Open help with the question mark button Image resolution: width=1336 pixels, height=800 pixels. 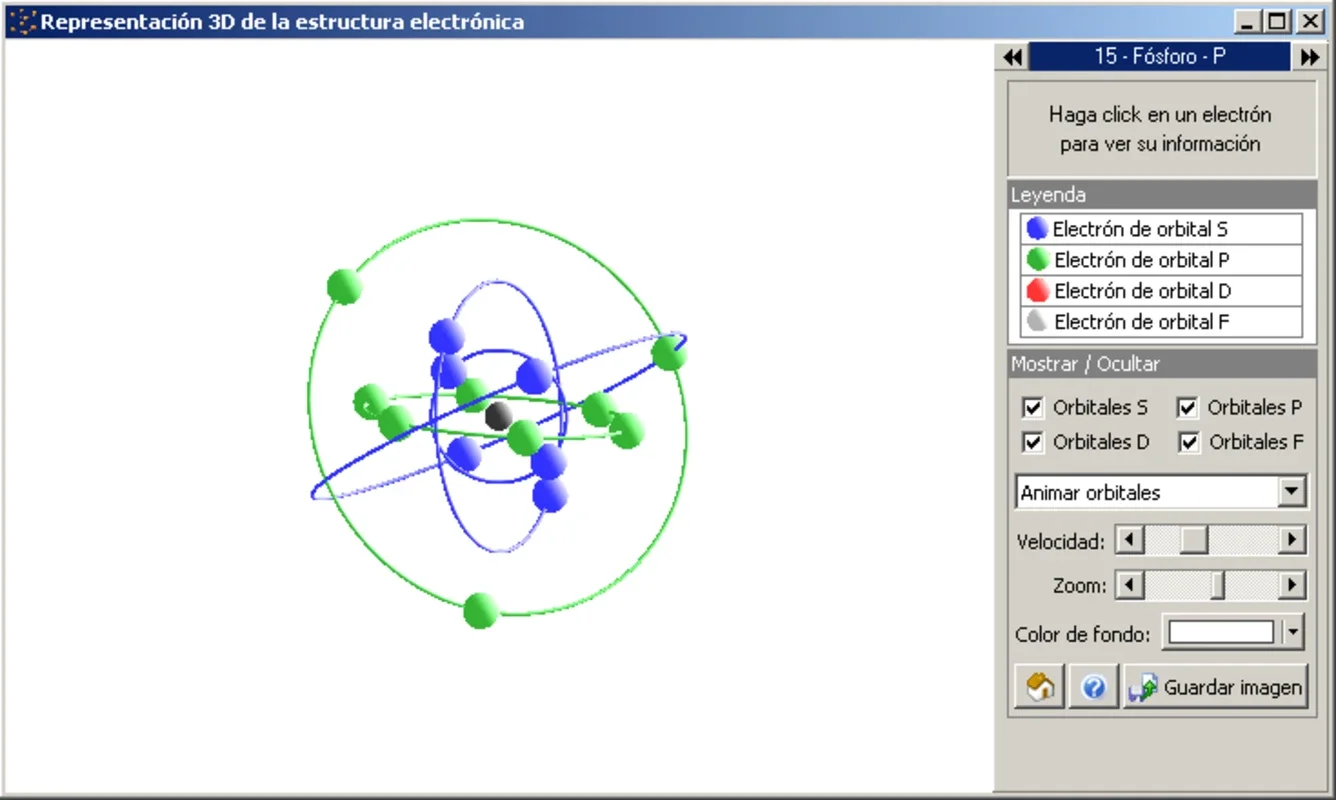tap(1094, 687)
